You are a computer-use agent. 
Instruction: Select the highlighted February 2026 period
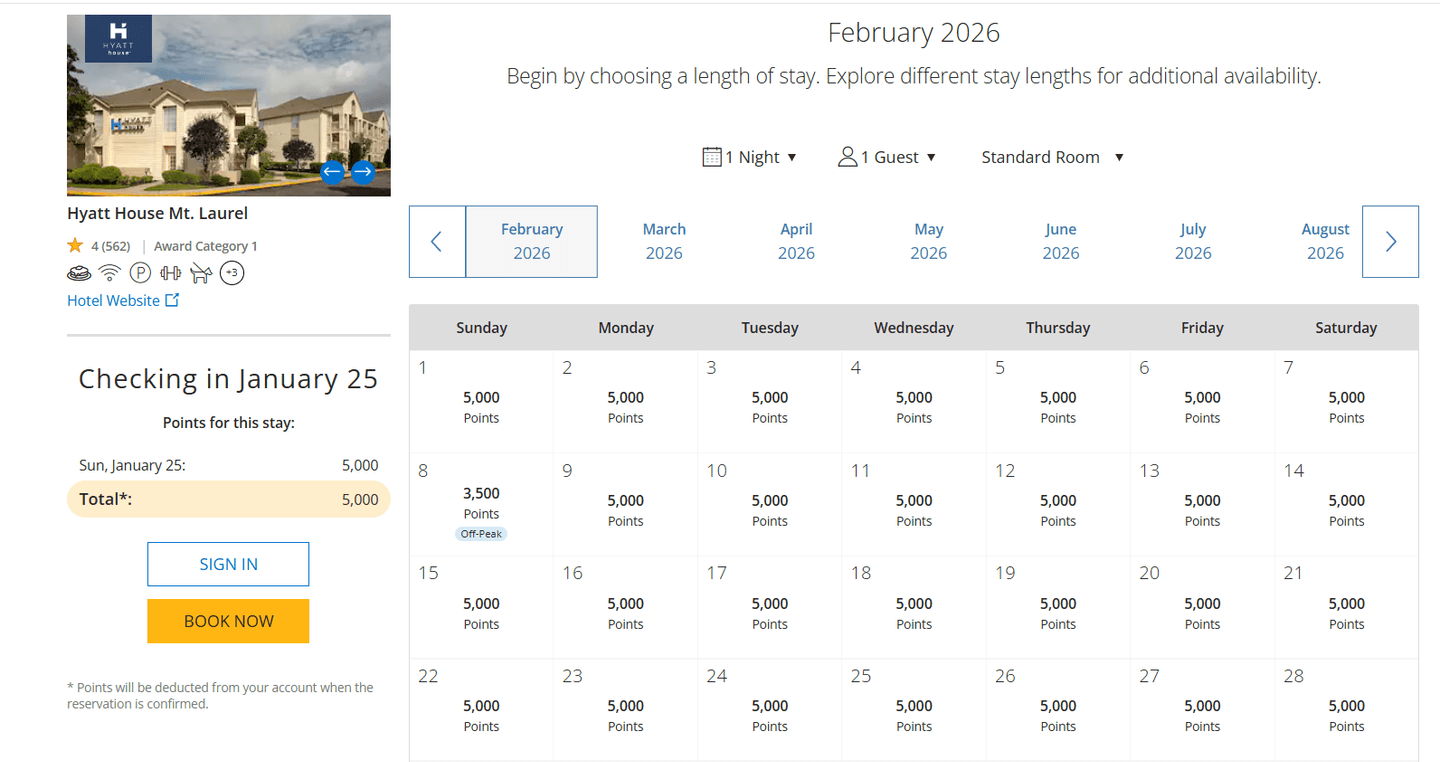(531, 241)
